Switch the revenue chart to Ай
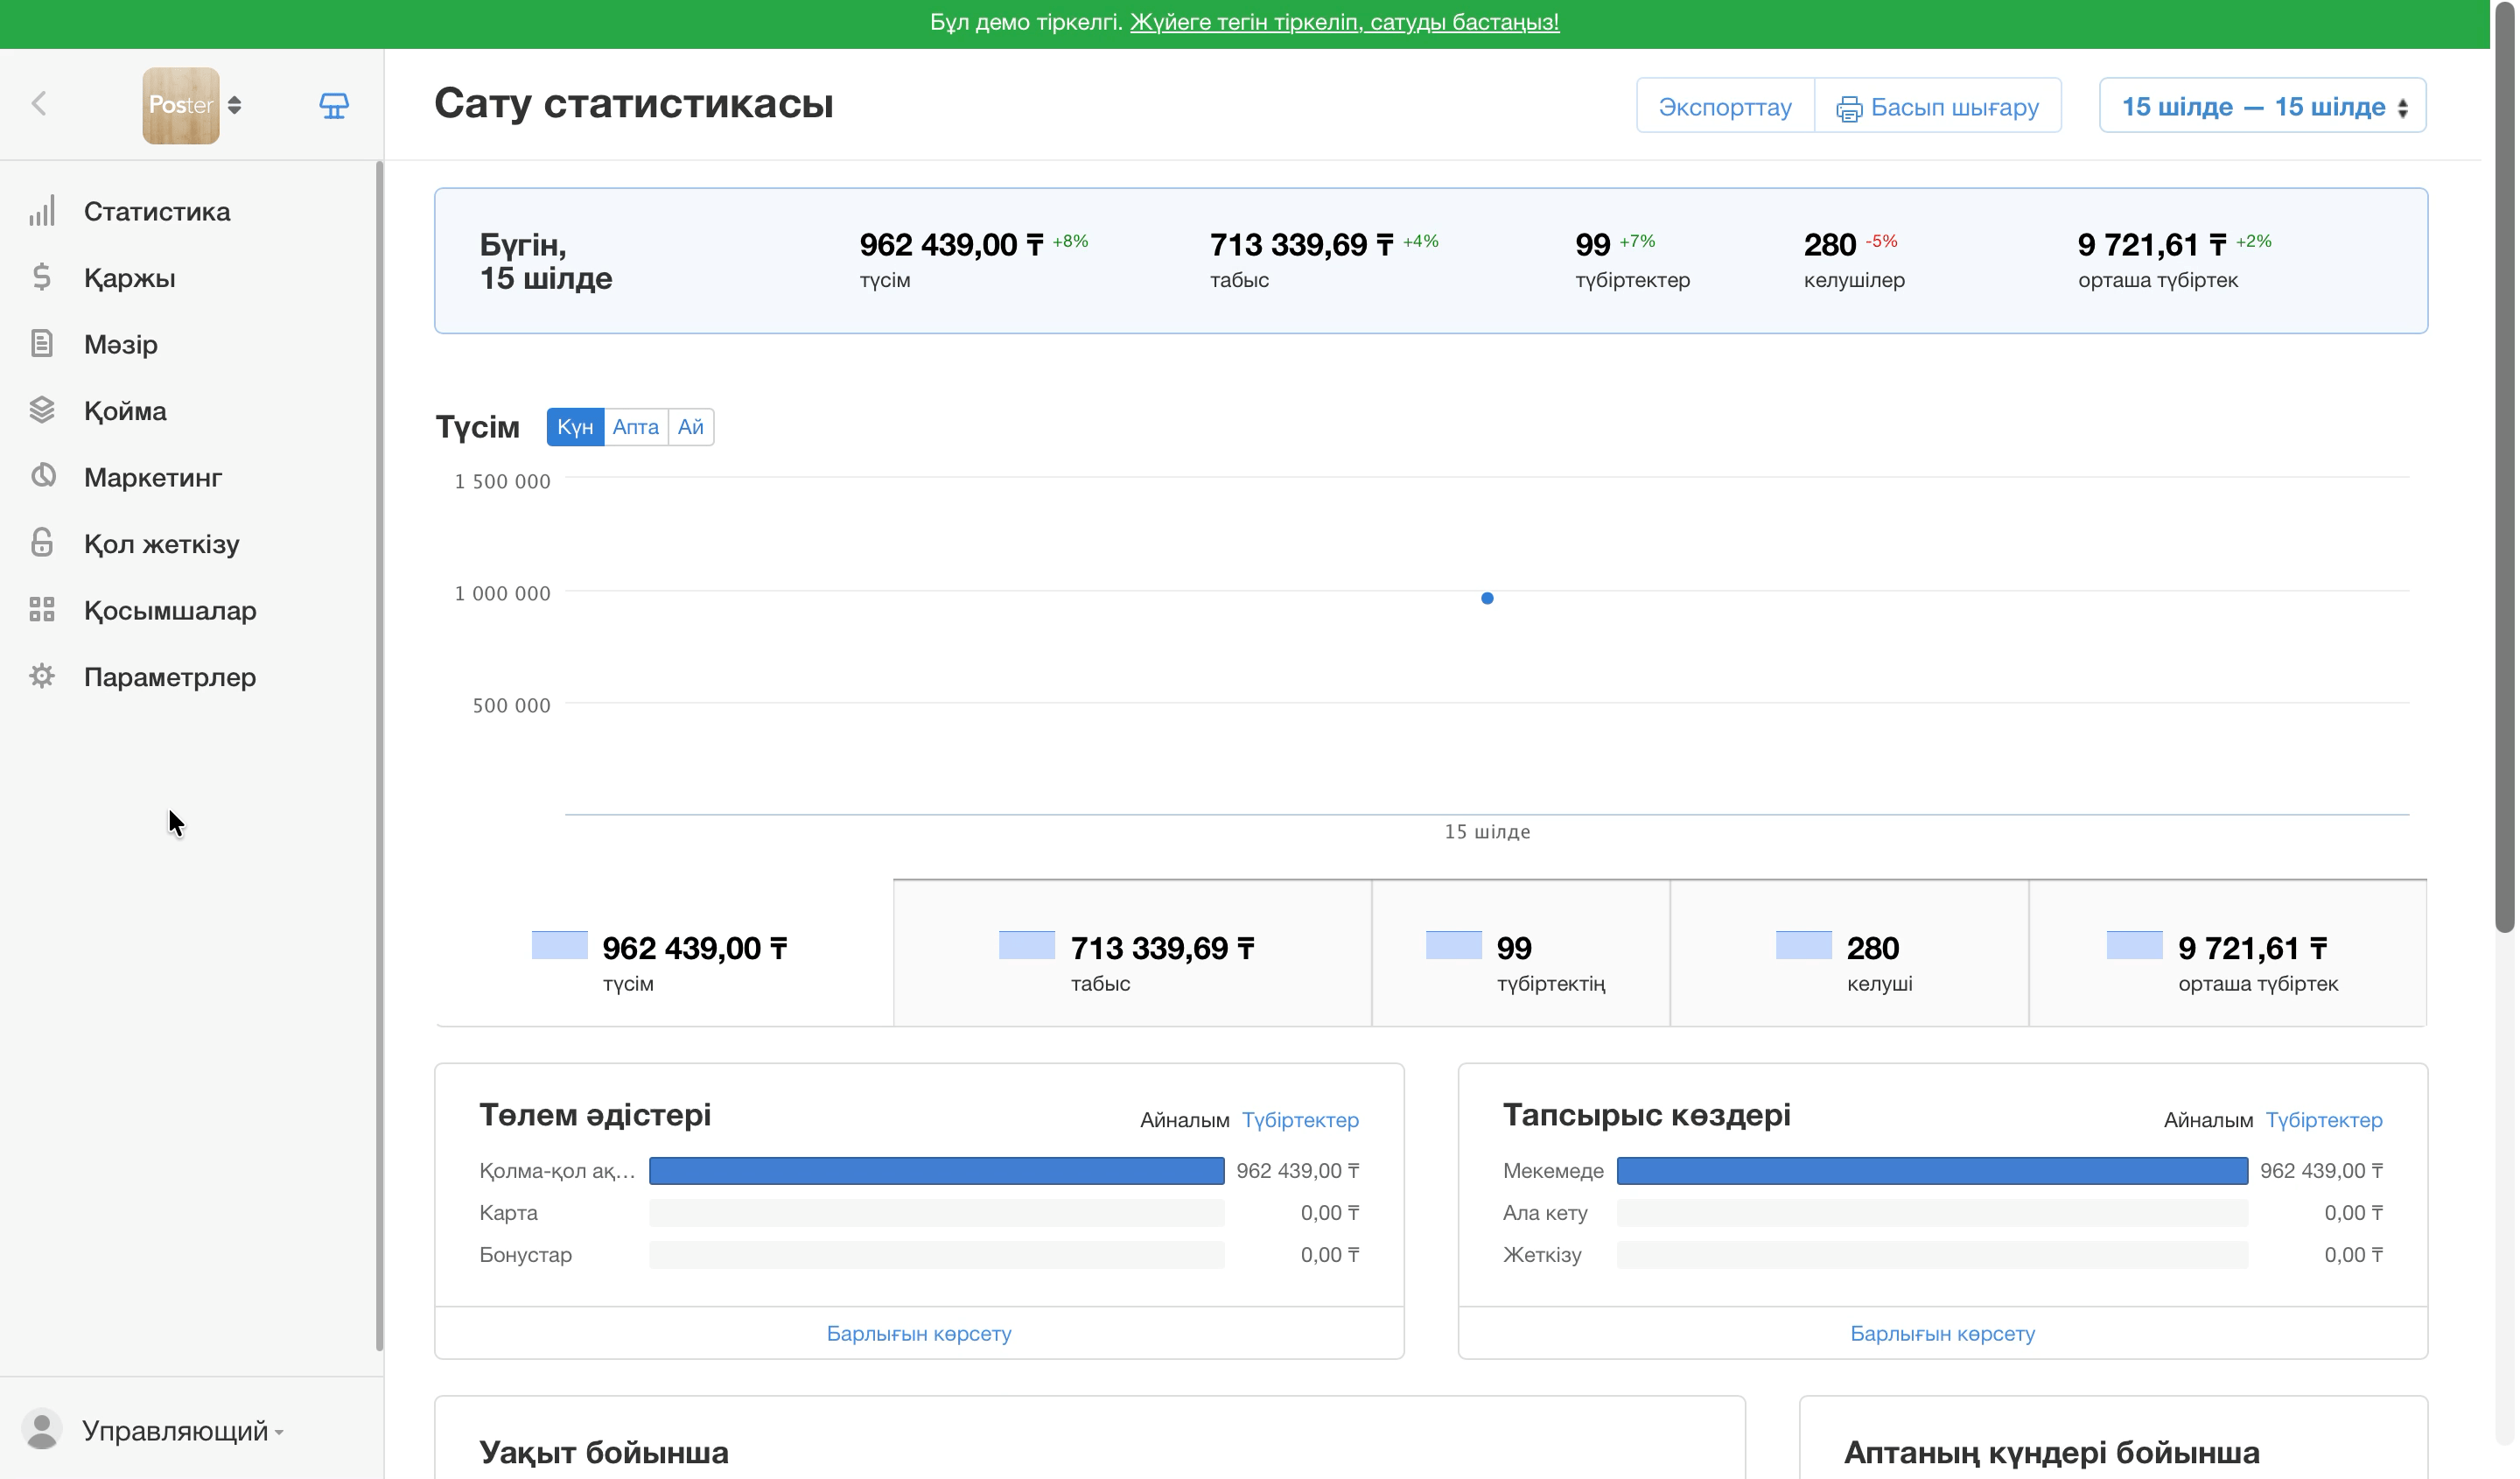The width and height of the screenshot is (2520, 1479). click(691, 427)
